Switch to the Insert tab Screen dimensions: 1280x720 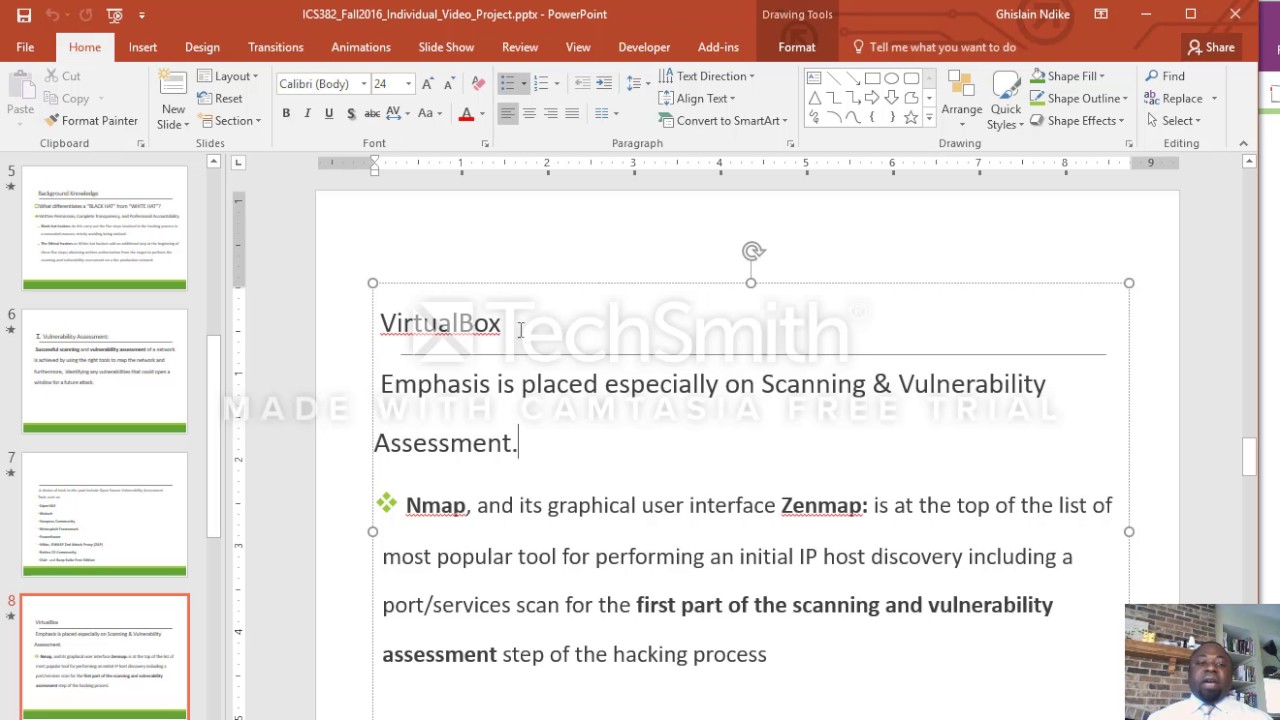(143, 47)
